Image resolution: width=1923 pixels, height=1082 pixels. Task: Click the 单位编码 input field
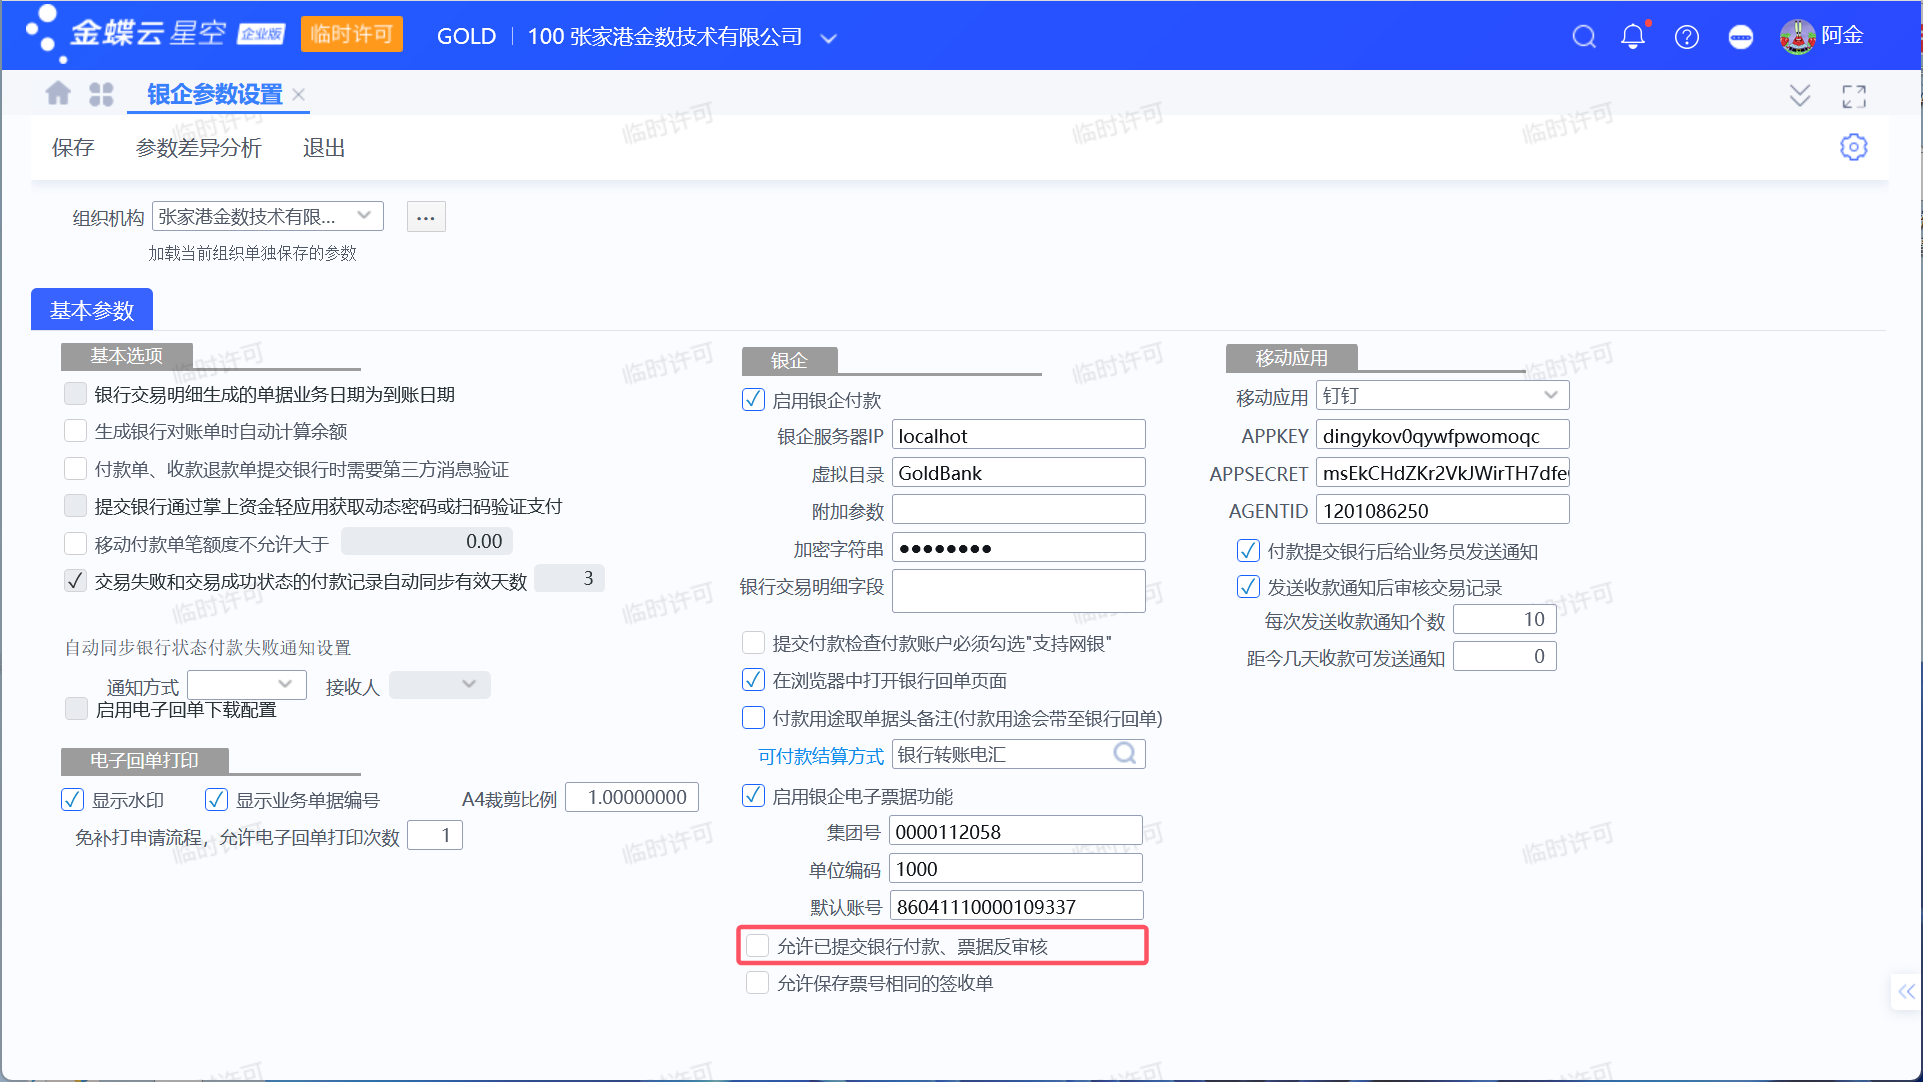click(x=1016, y=868)
